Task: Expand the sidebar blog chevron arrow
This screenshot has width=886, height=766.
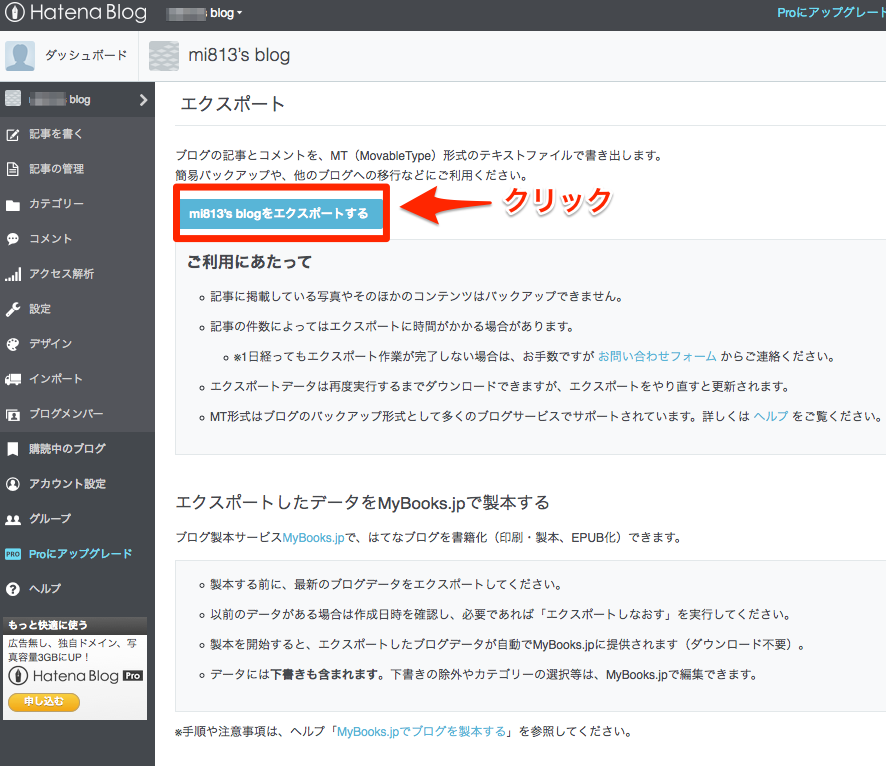Action: coord(143,100)
